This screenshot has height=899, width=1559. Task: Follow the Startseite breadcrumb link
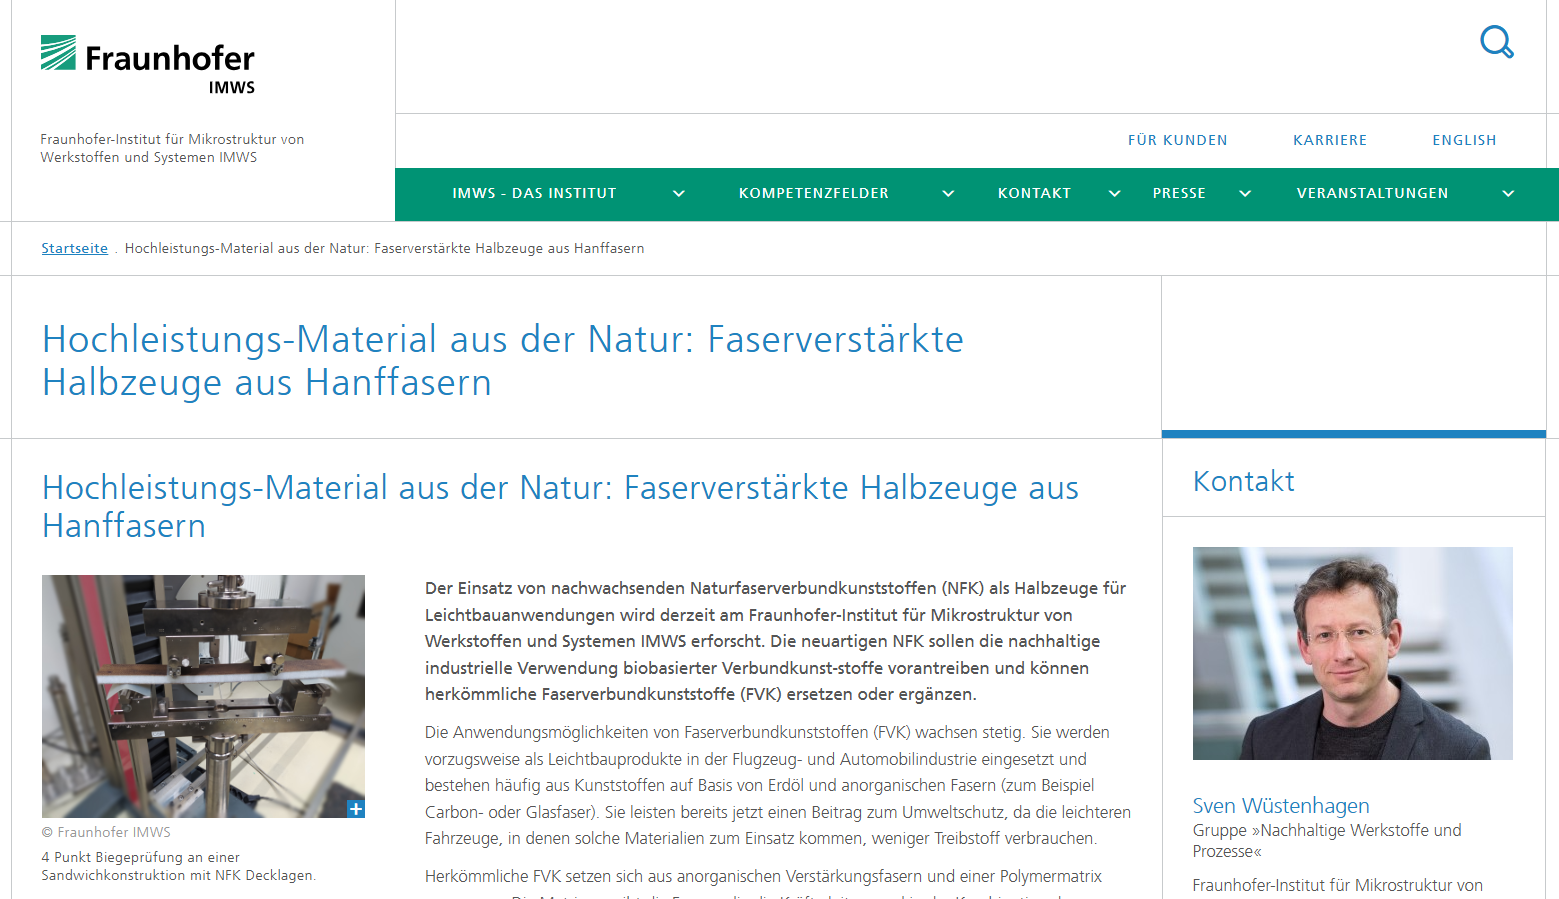[x=74, y=249]
